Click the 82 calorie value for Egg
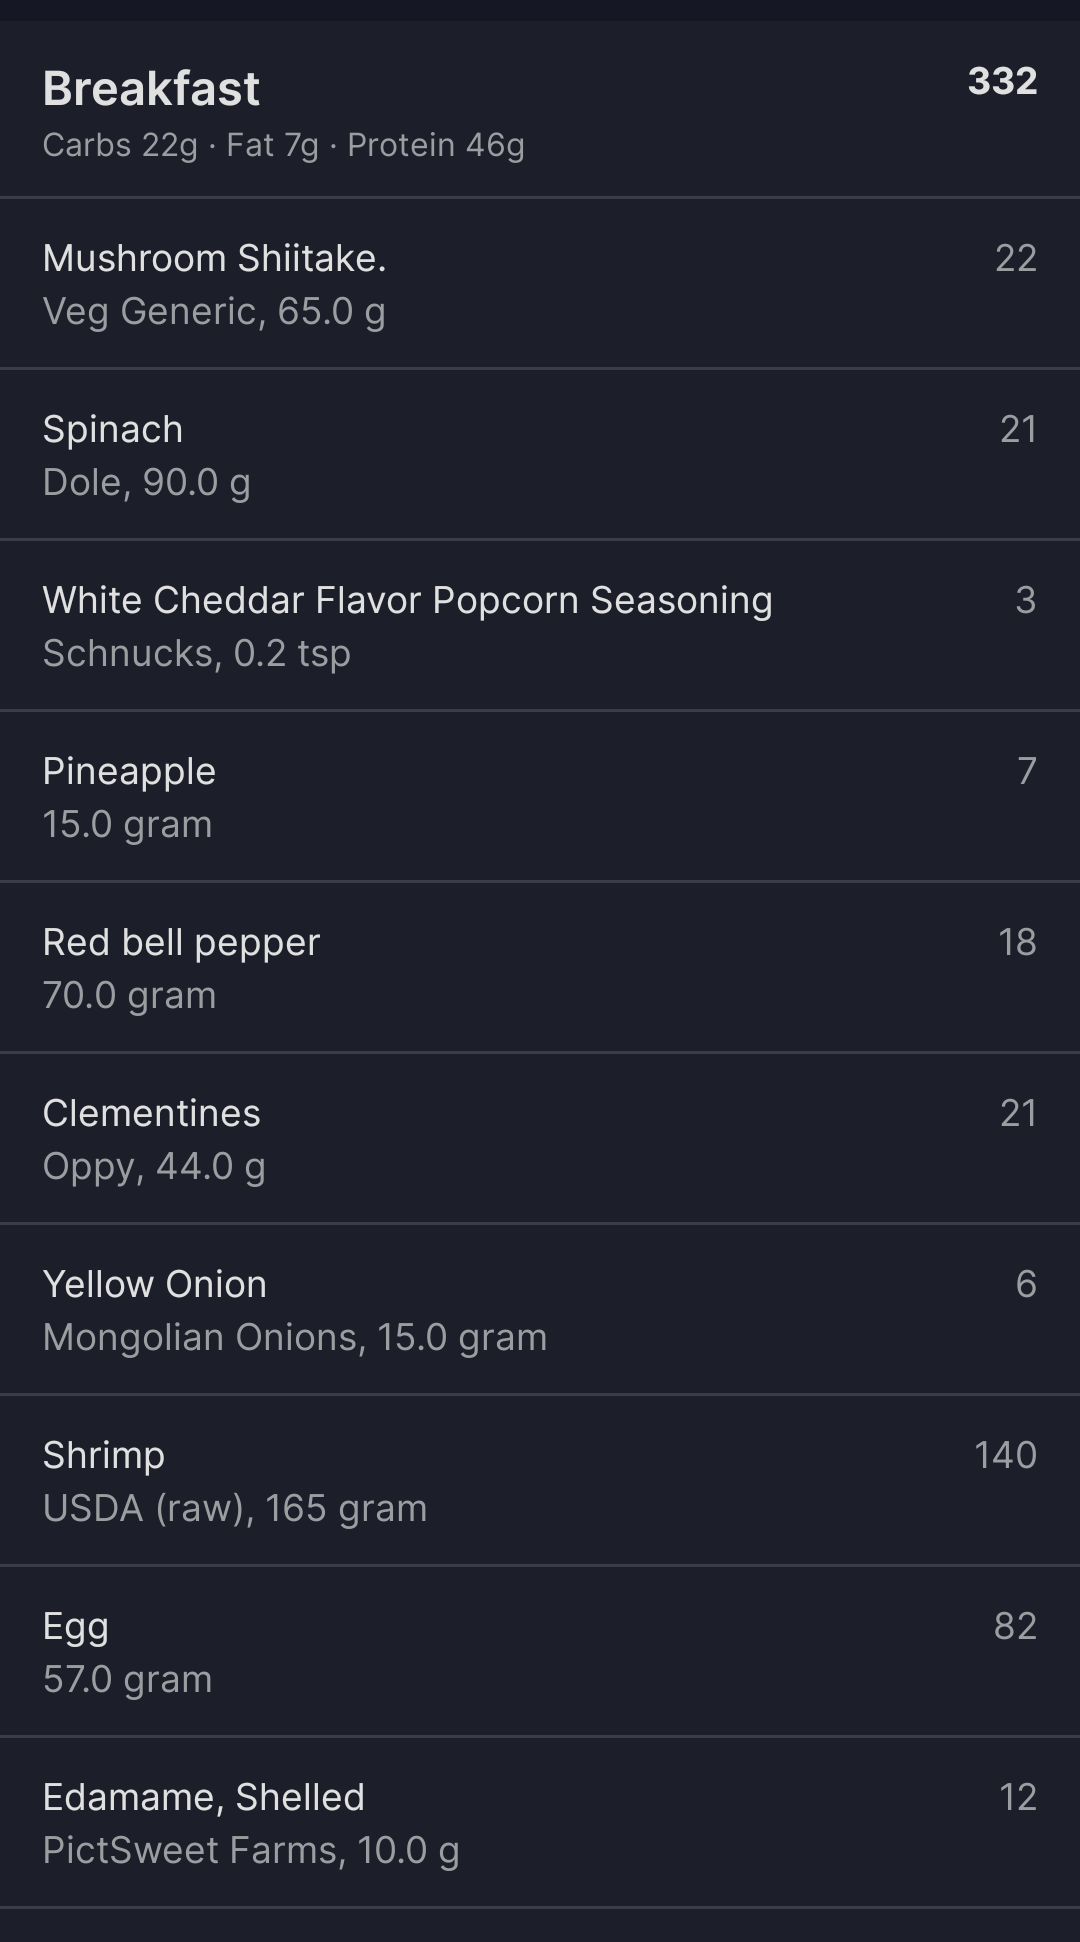The image size is (1080, 1942). point(1015,1626)
